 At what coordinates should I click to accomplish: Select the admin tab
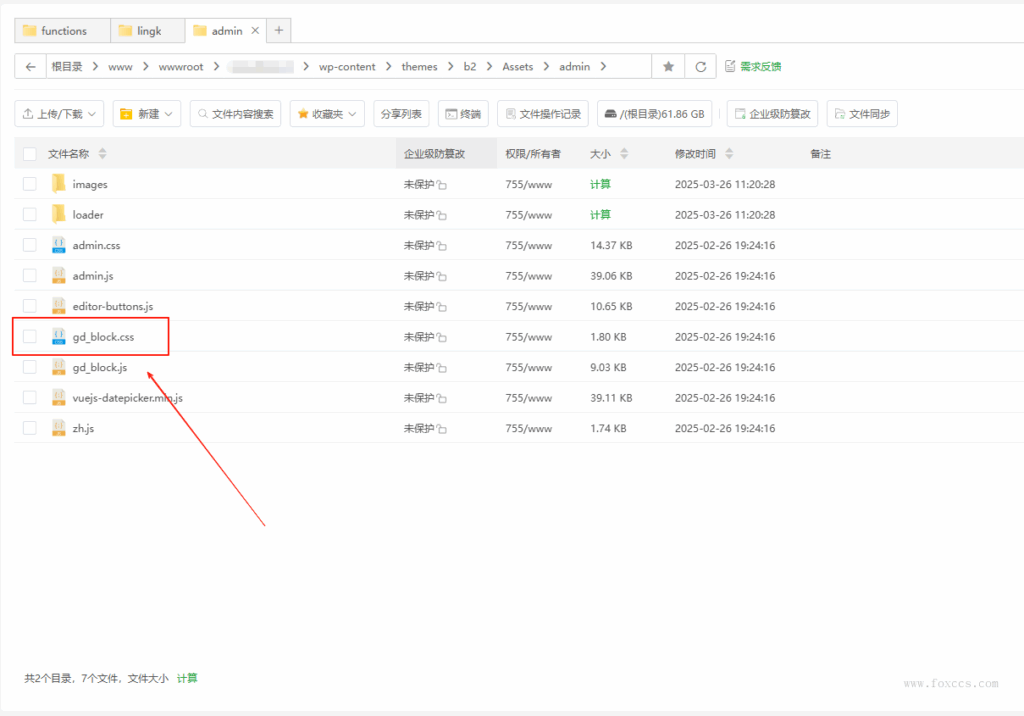point(226,31)
